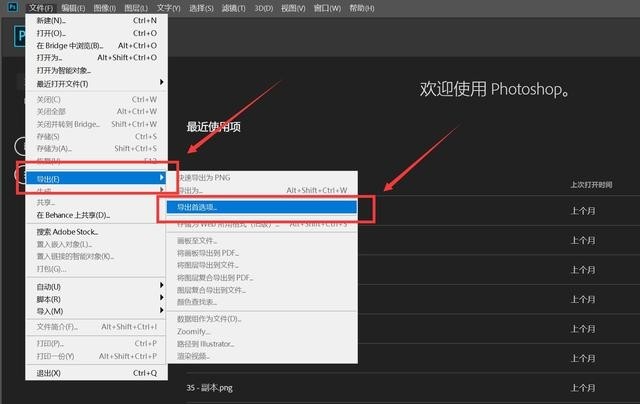640x404 pixels.
Task: Click 将图层导出到文件... entry
Action: 262,265
